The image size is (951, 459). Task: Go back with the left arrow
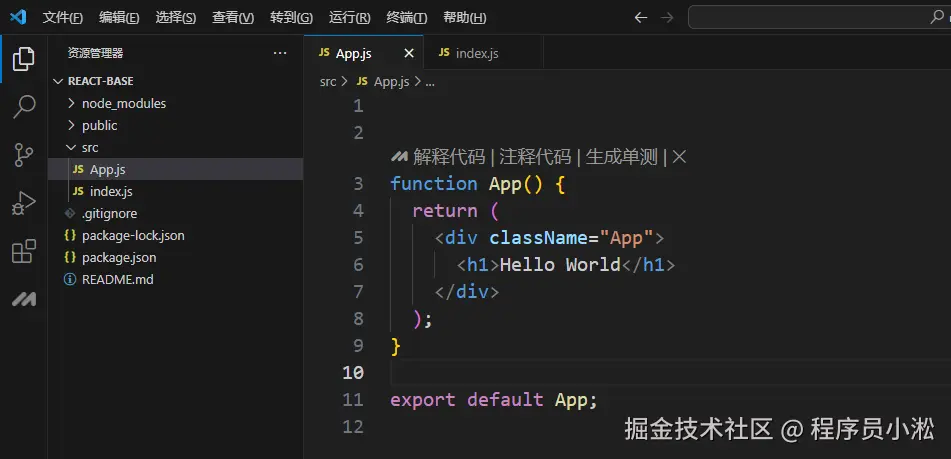(x=640, y=18)
